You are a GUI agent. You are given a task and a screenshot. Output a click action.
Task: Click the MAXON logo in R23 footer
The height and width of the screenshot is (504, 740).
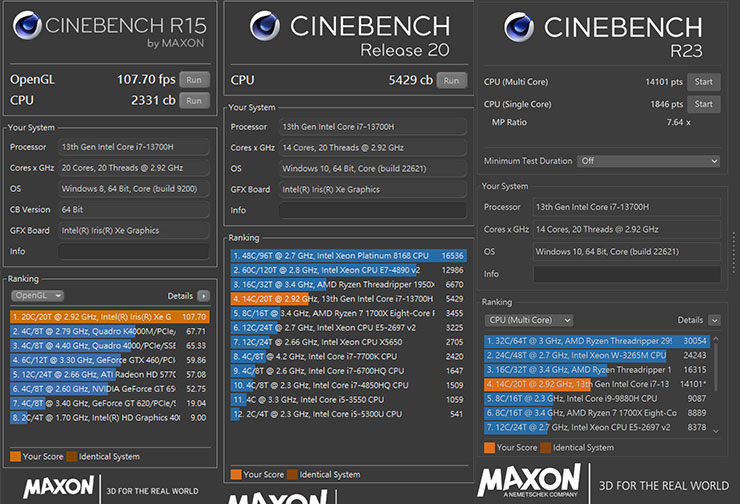coord(529,480)
